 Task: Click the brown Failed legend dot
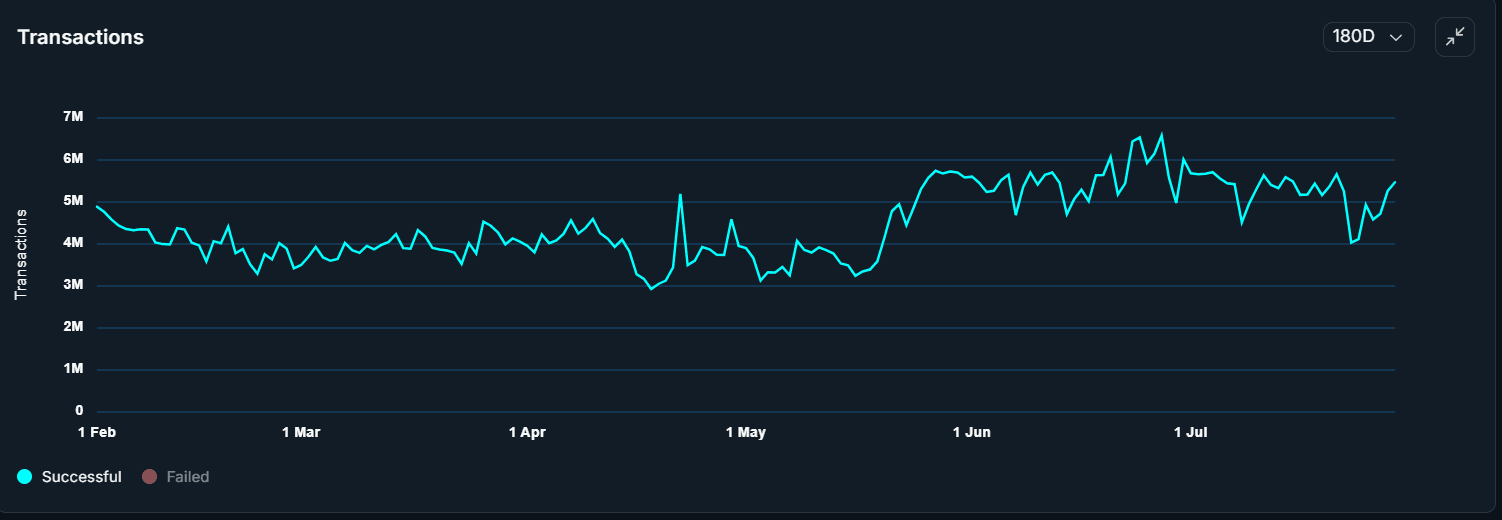point(150,477)
